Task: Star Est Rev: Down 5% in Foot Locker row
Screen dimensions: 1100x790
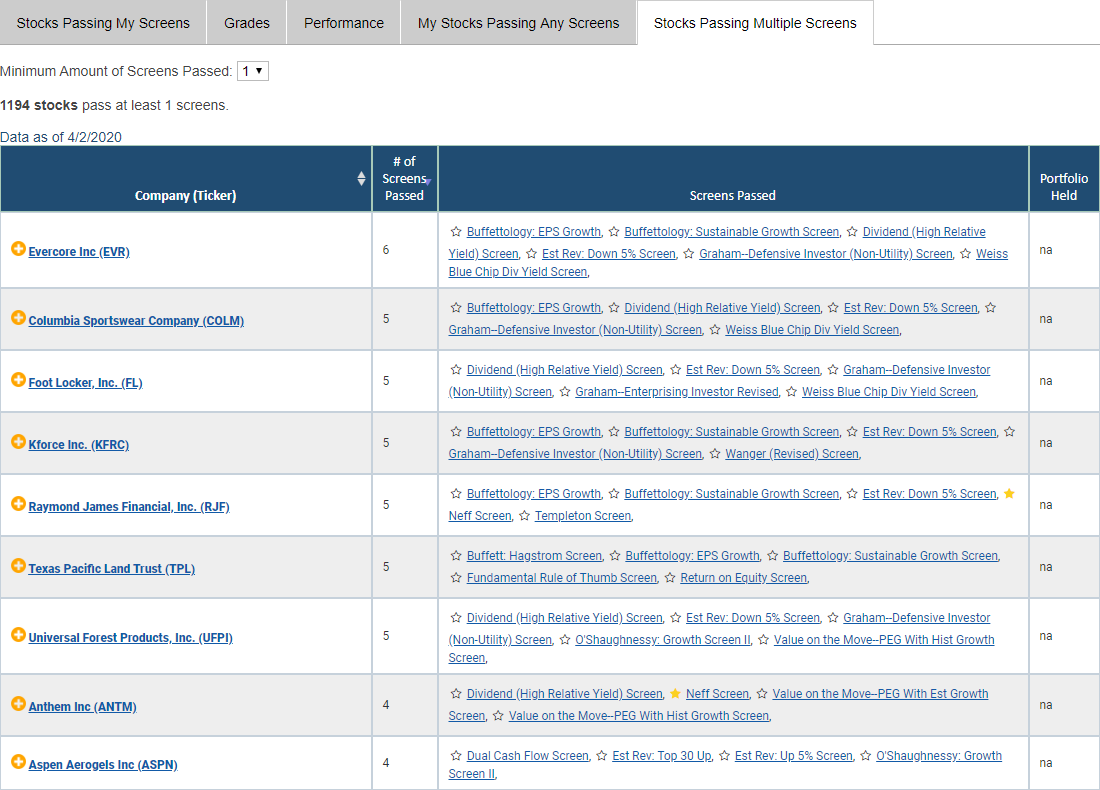Action: (x=676, y=370)
